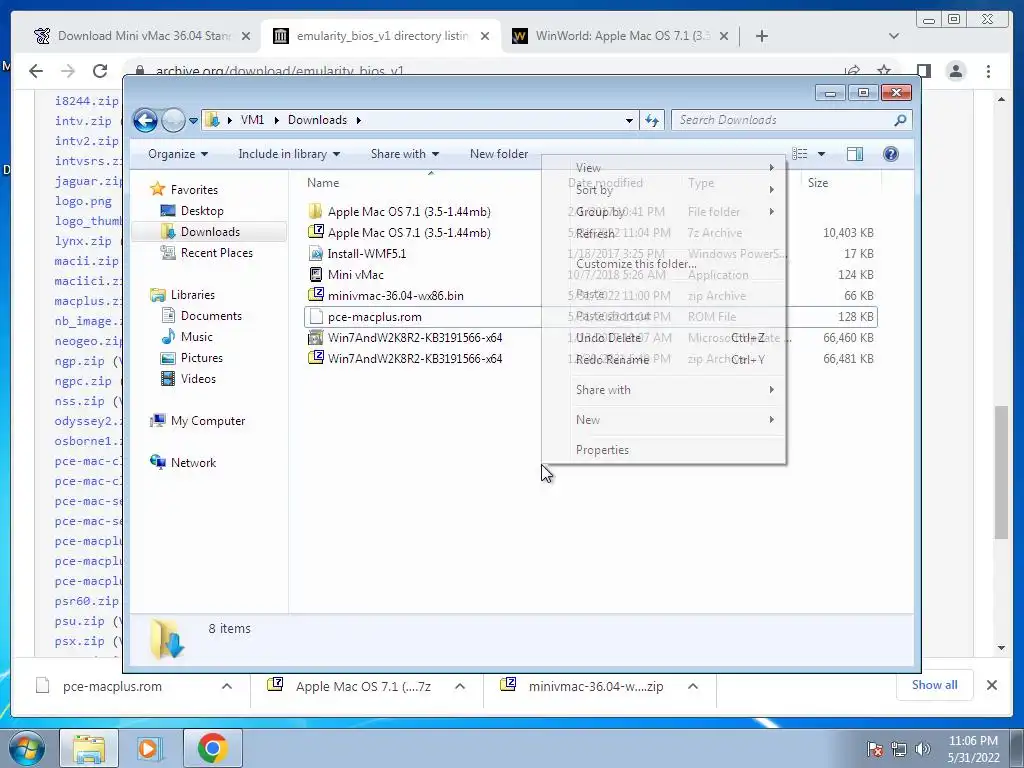
Task: Sort files by the Name column
Action: click(323, 183)
